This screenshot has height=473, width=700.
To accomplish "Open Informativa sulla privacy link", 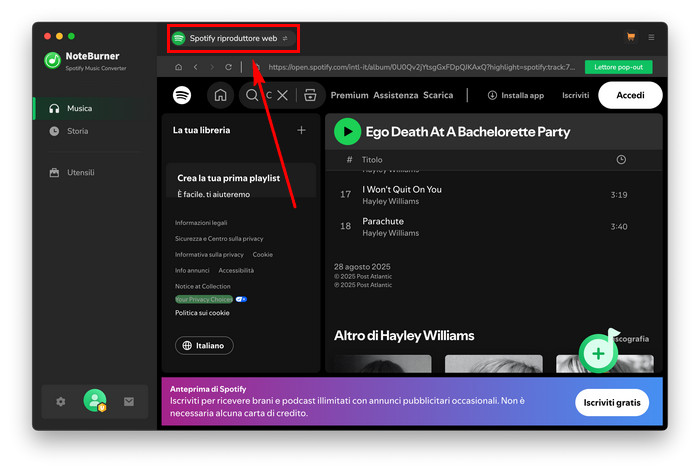I will 209,255.
